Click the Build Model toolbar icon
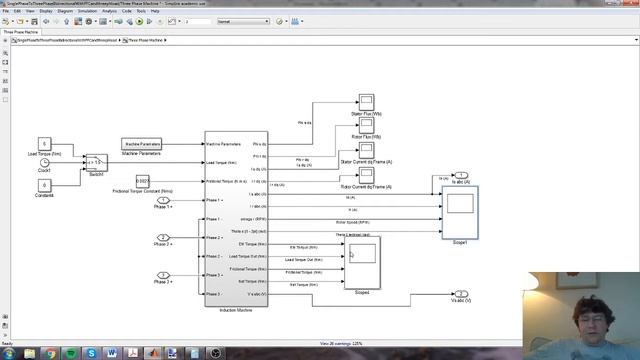The width and height of the screenshot is (640, 360). tap(295, 21)
